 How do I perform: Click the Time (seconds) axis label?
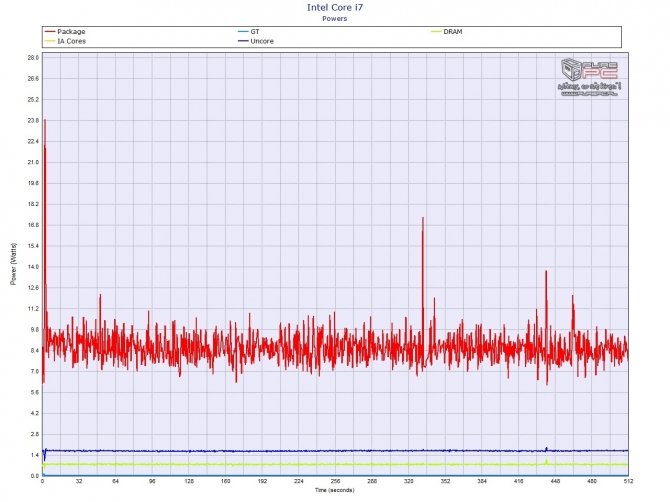pos(335,490)
